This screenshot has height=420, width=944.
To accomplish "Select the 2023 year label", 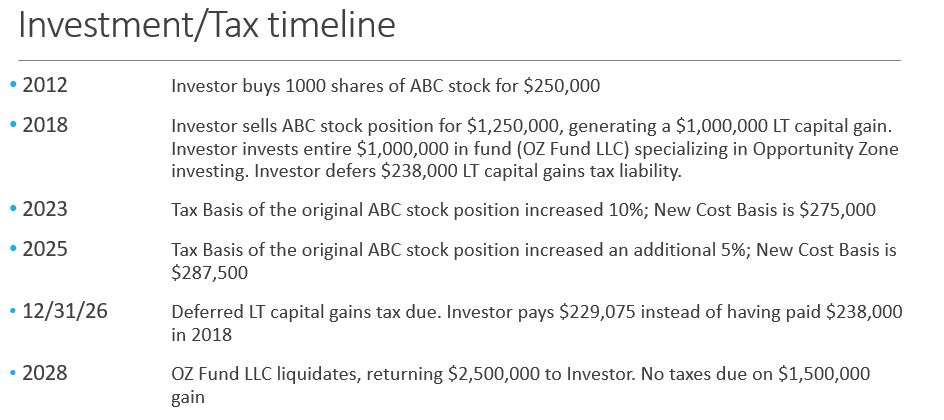I will click(x=44, y=210).
